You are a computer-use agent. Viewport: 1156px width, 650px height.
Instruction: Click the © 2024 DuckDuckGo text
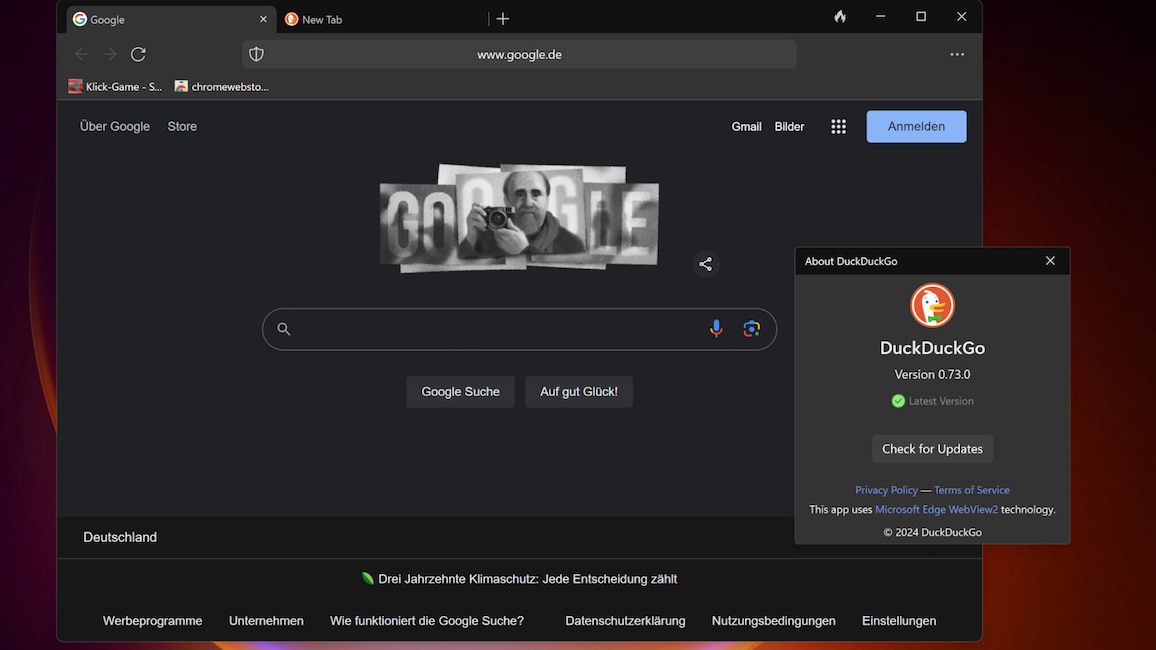pyautogui.click(x=932, y=532)
